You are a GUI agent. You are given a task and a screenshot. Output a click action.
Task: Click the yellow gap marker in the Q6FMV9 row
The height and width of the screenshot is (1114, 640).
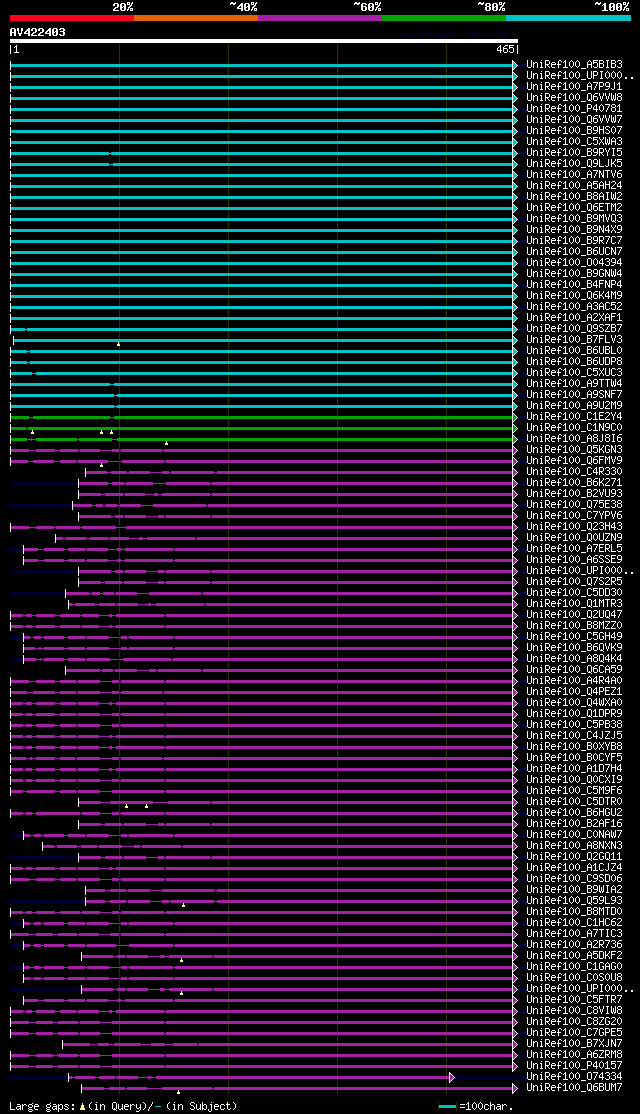[102, 465]
